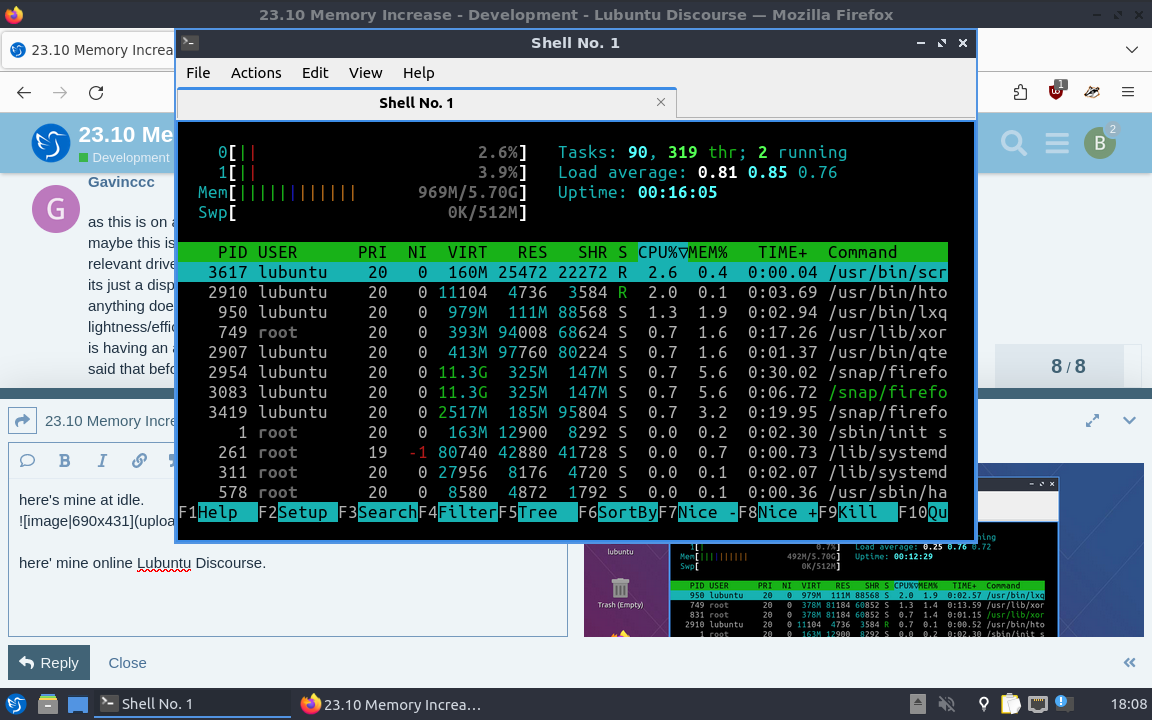The width and height of the screenshot is (1152, 720).
Task: Open the Actions menu in Shell window
Action: [256, 73]
